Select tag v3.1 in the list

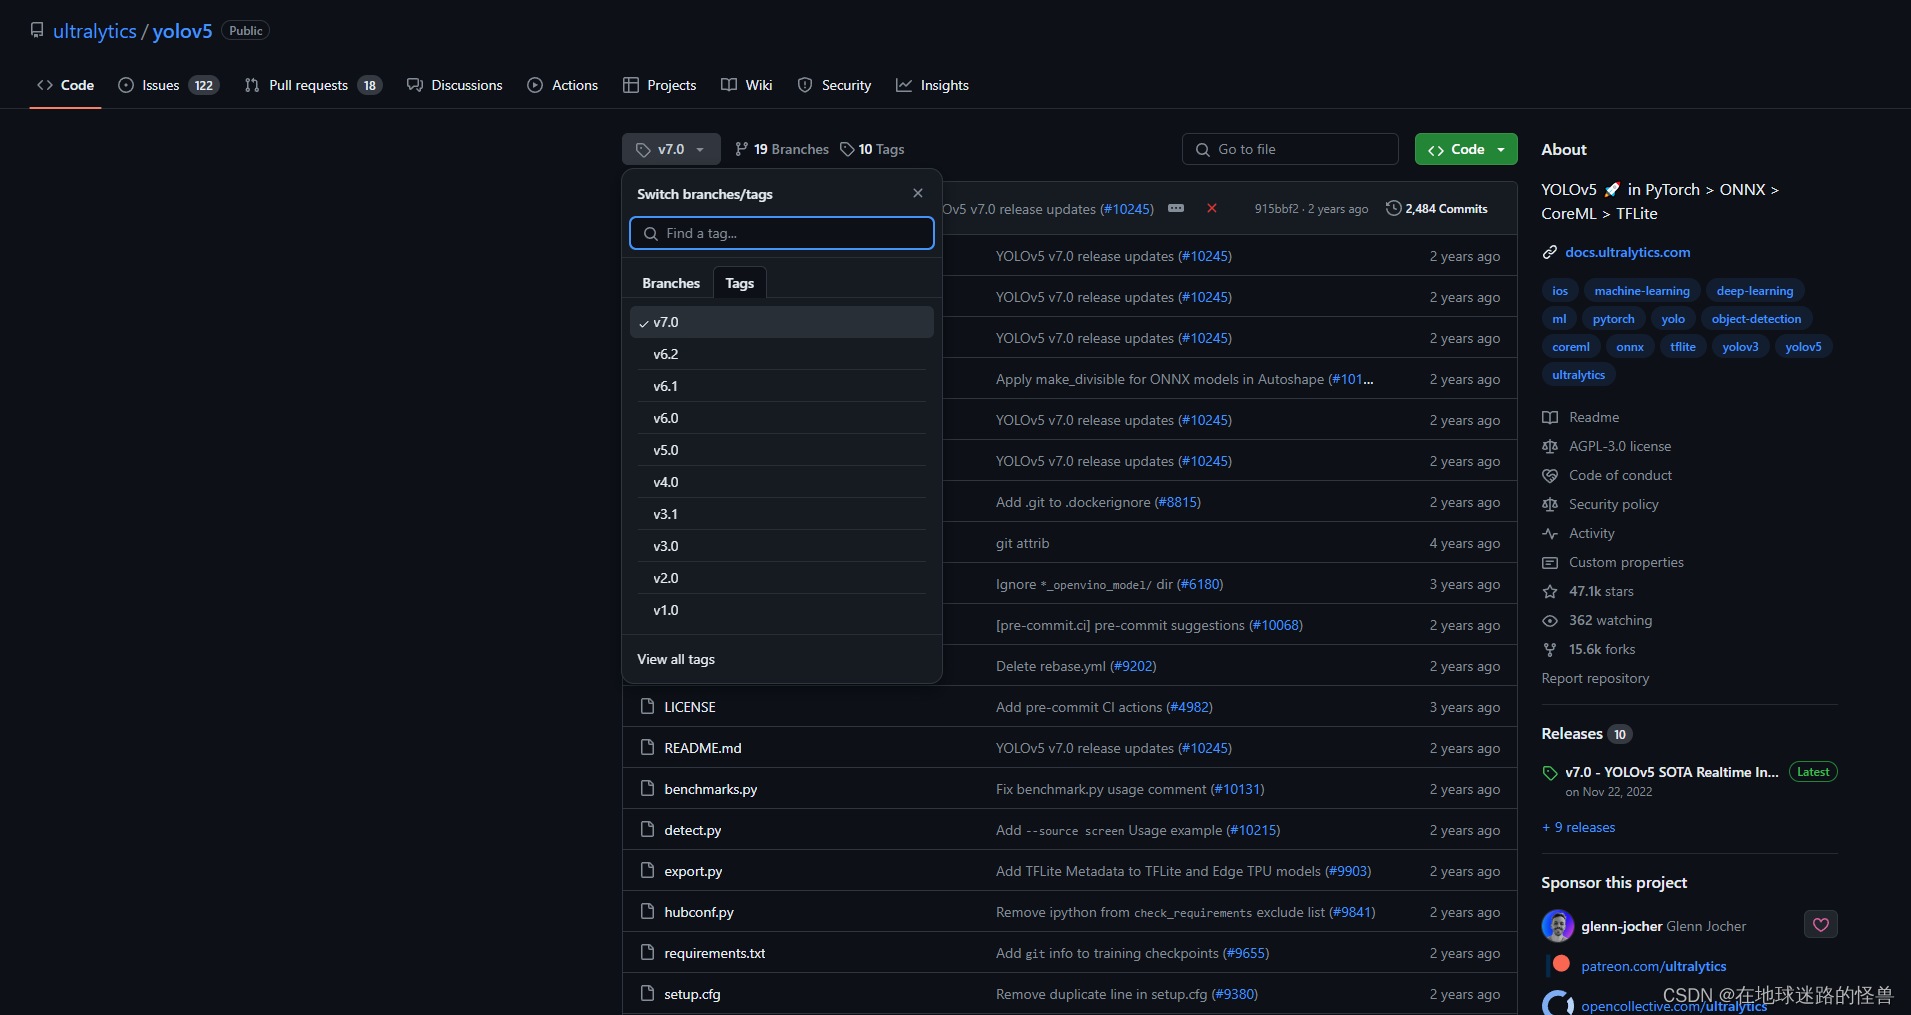pyautogui.click(x=781, y=514)
